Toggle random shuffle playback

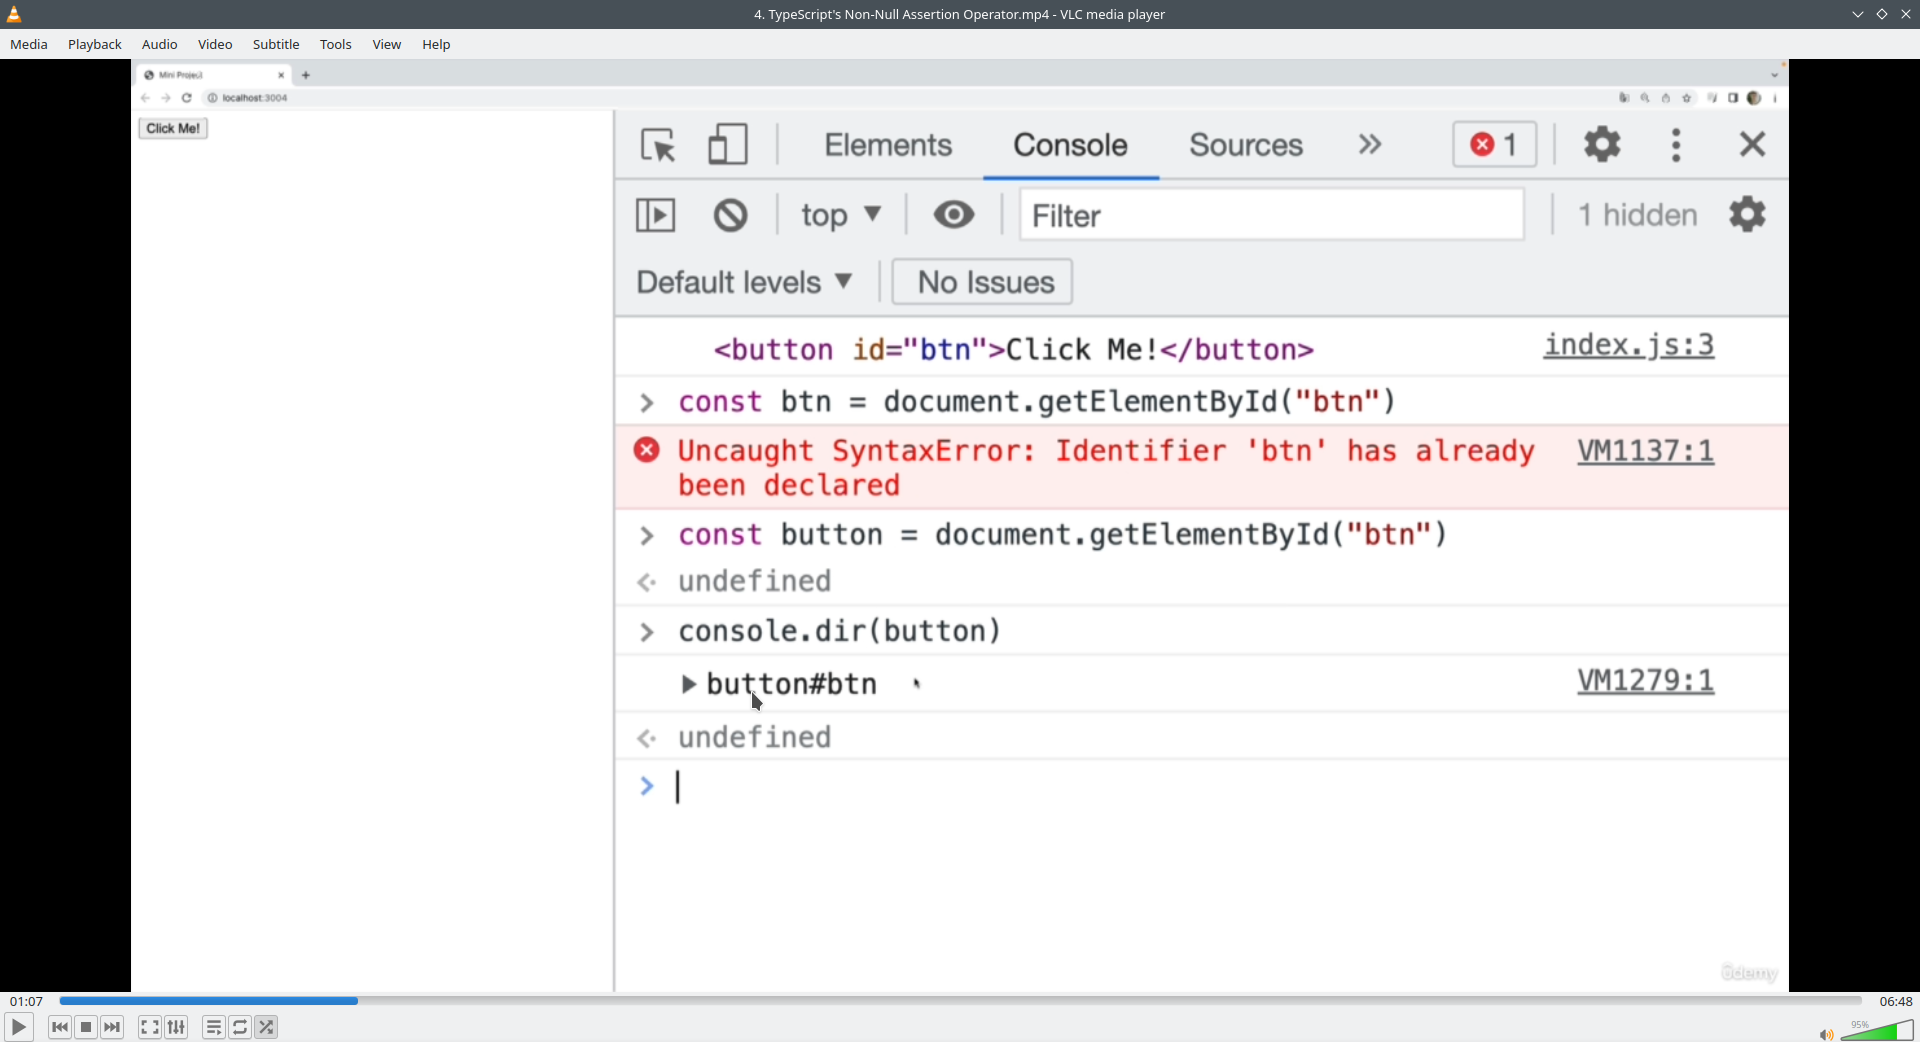[x=266, y=1027]
